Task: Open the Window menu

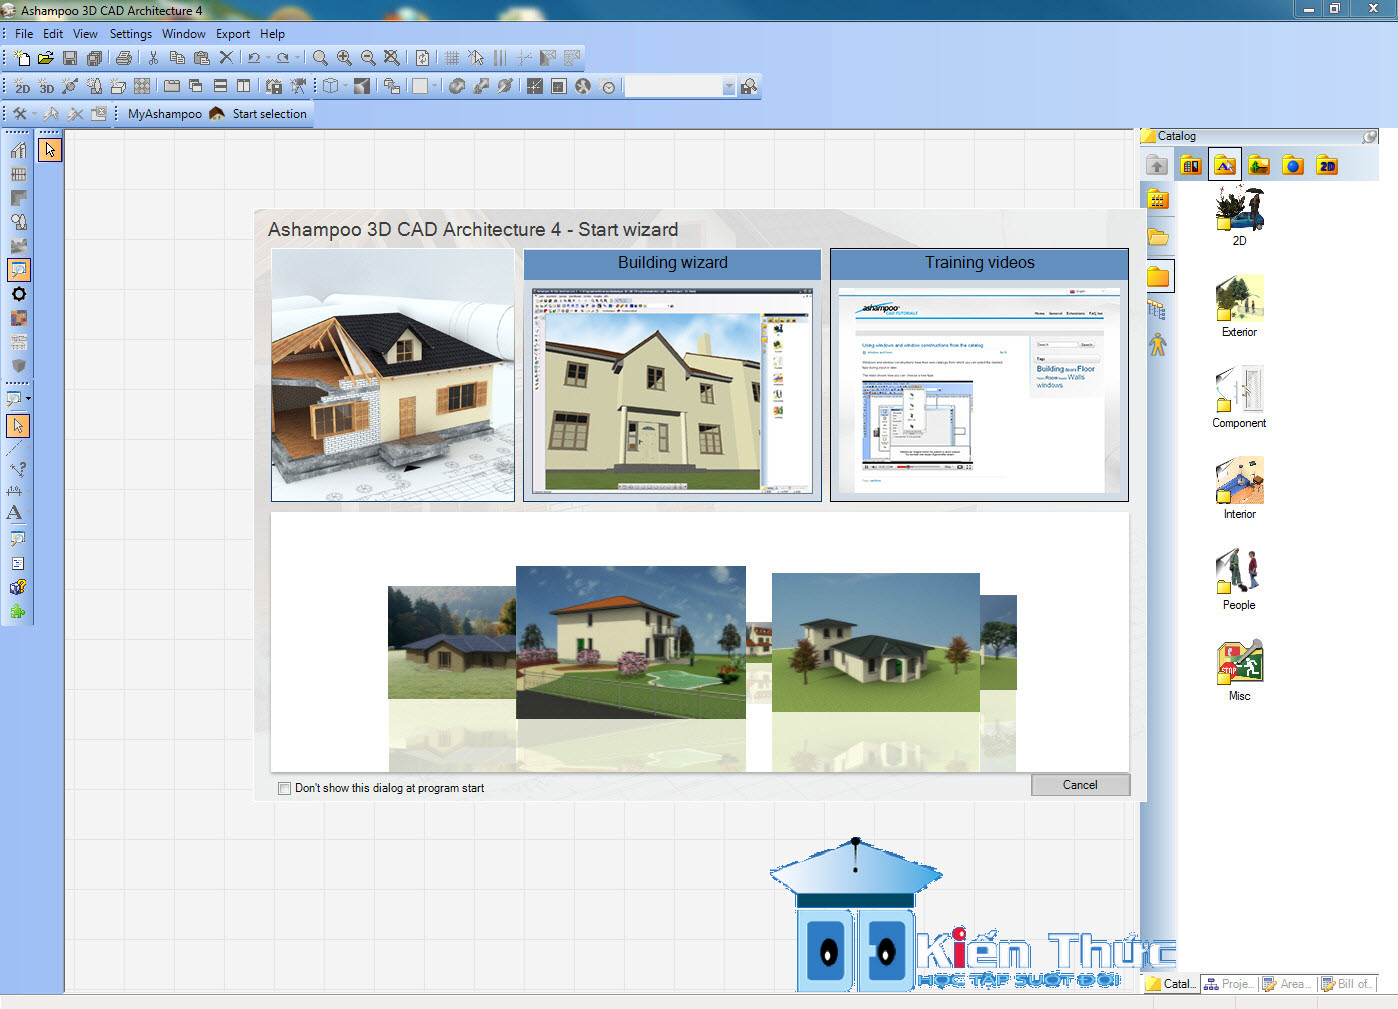Action: tap(184, 34)
